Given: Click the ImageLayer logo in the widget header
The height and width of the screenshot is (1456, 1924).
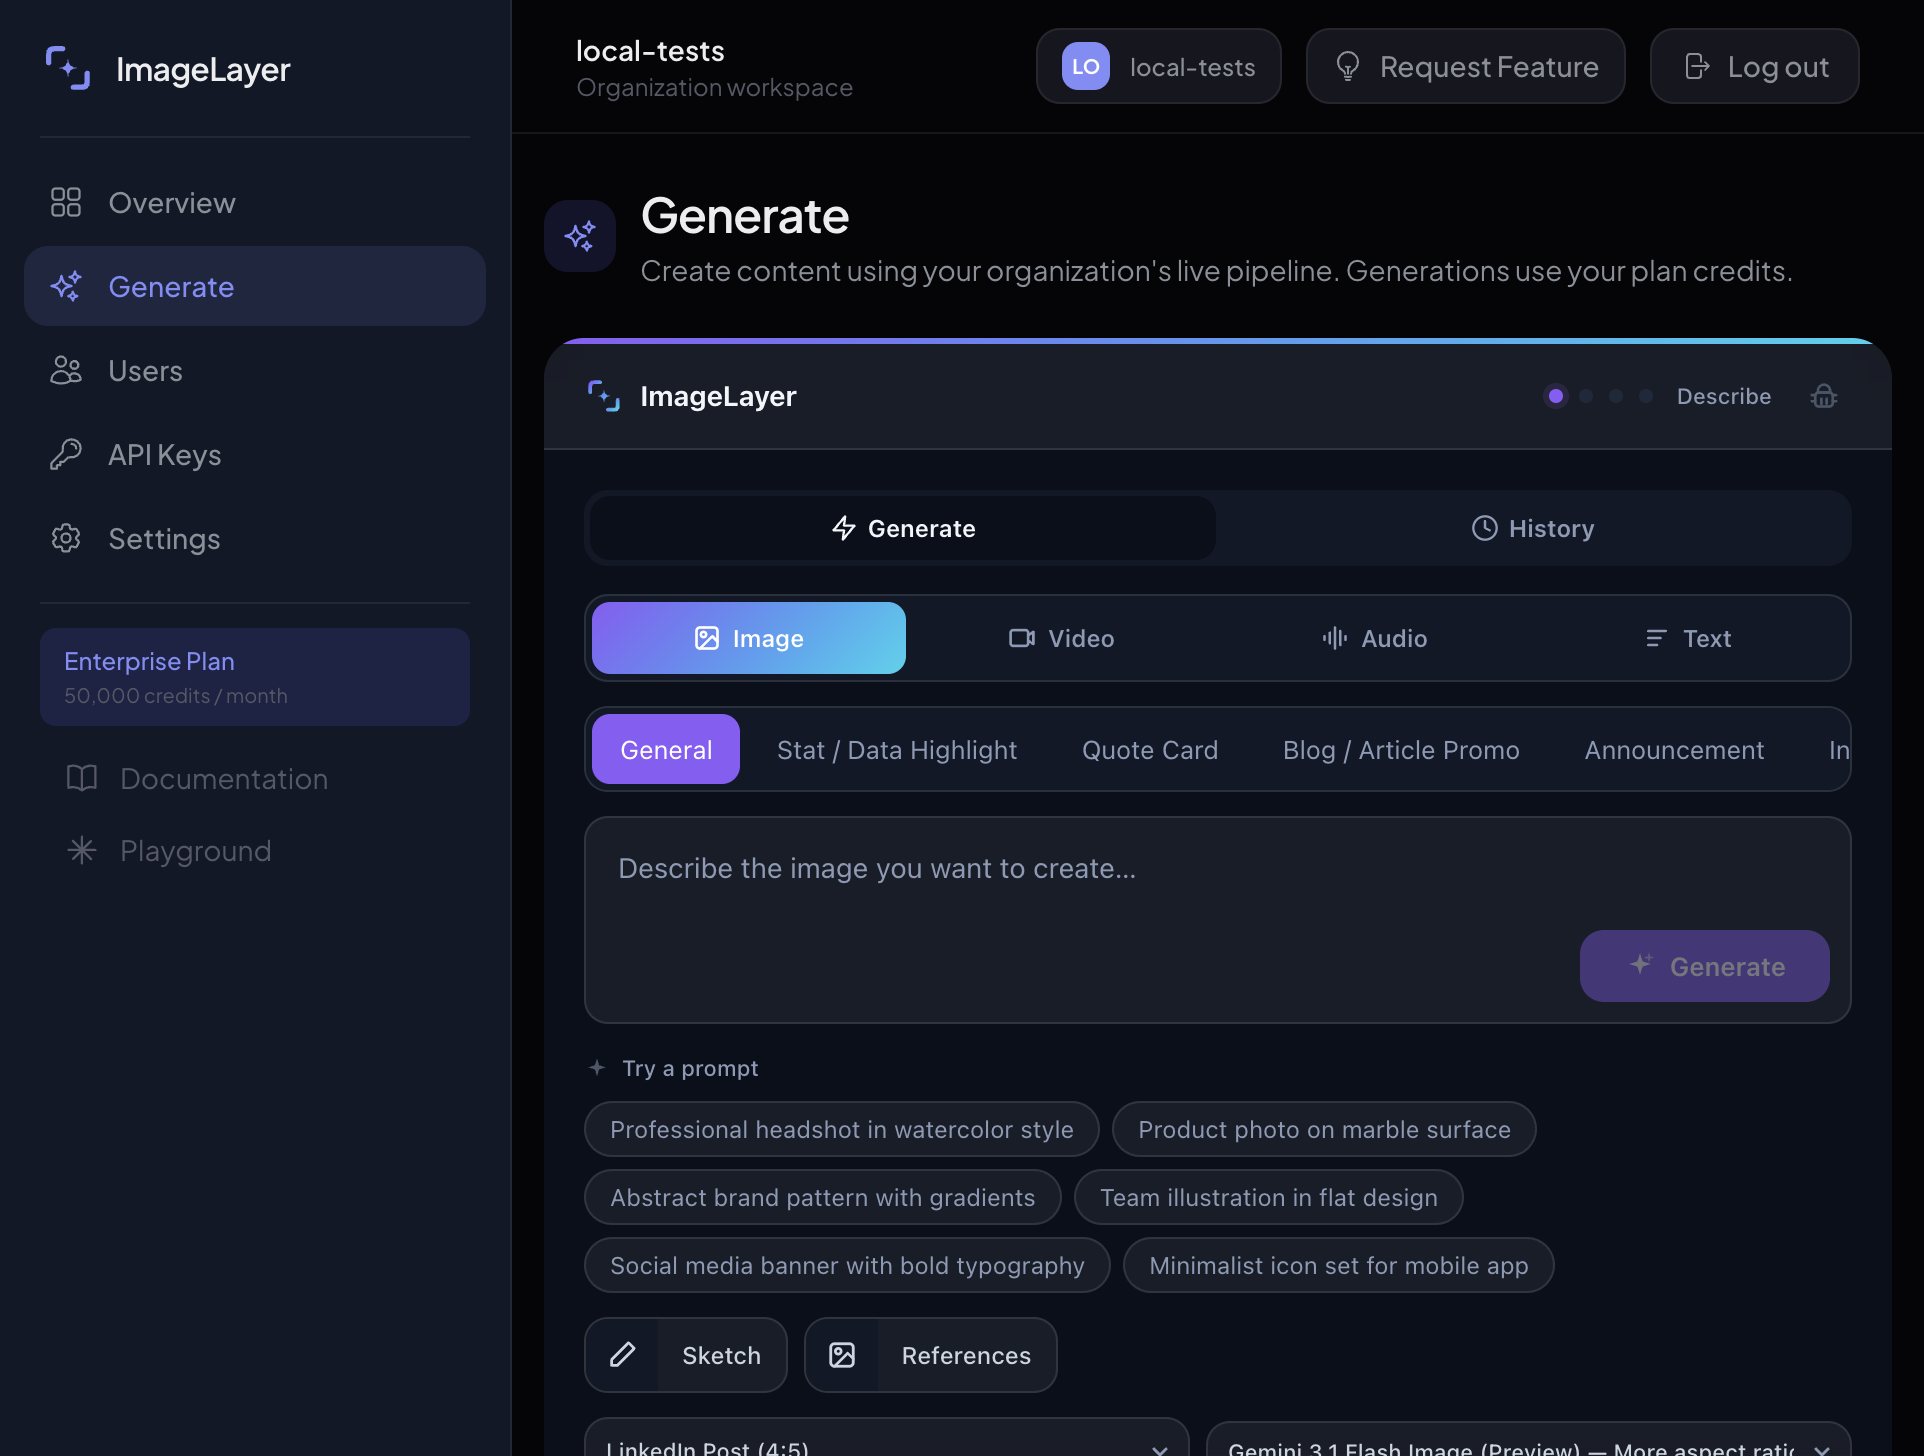Looking at the screenshot, I should tap(604, 396).
